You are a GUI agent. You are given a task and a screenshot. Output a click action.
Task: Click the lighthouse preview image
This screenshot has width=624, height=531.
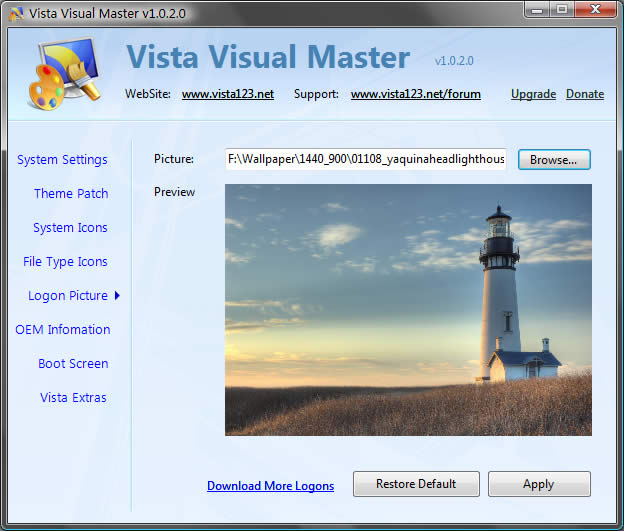point(408,309)
